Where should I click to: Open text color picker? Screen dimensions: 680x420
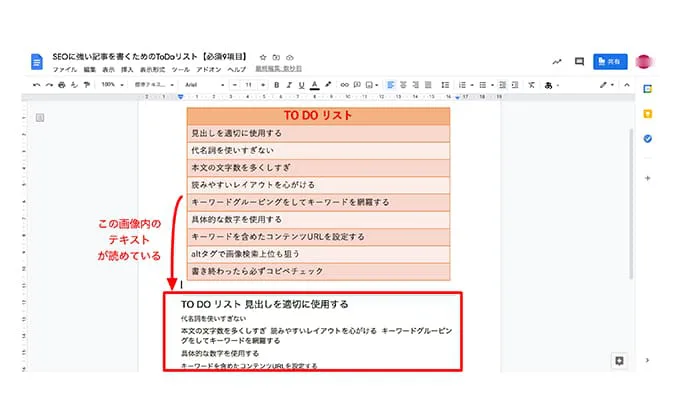[315, 85]
